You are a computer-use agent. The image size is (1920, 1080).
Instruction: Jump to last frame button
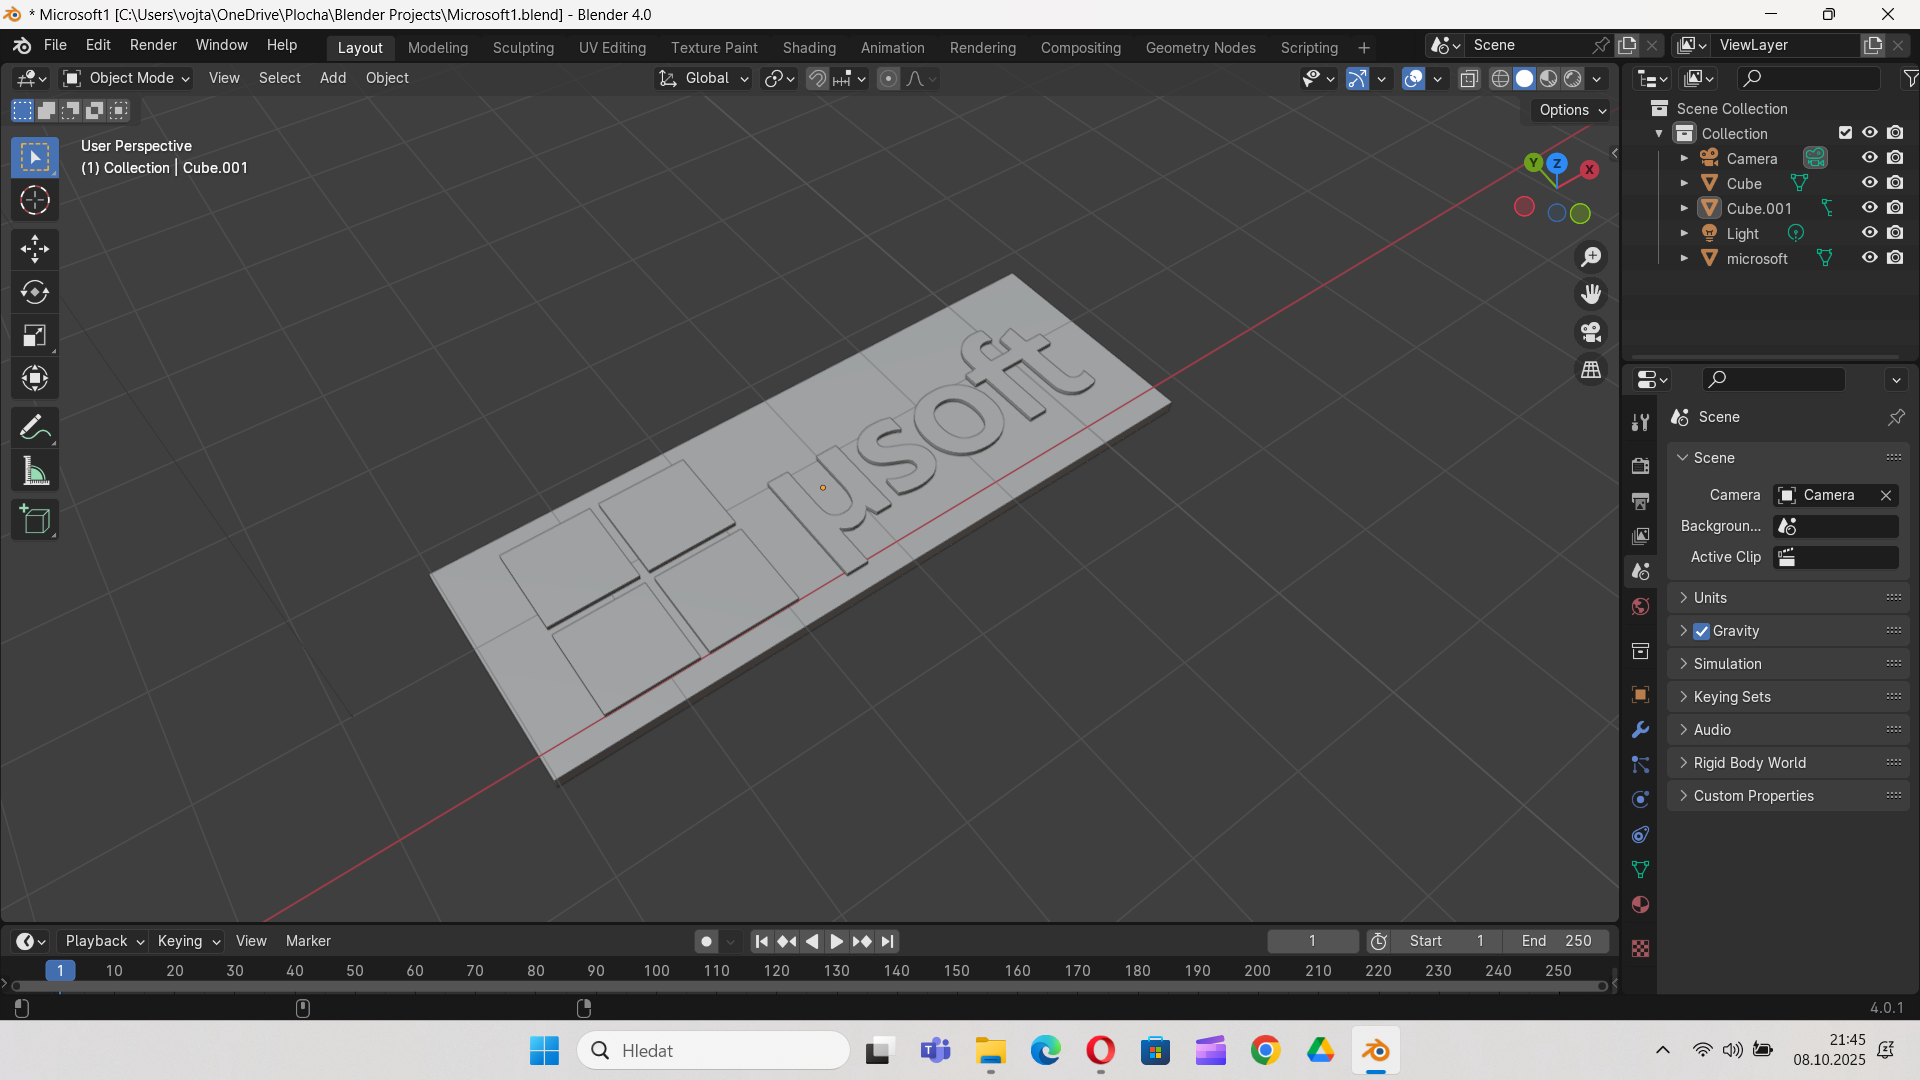[887, 941]
